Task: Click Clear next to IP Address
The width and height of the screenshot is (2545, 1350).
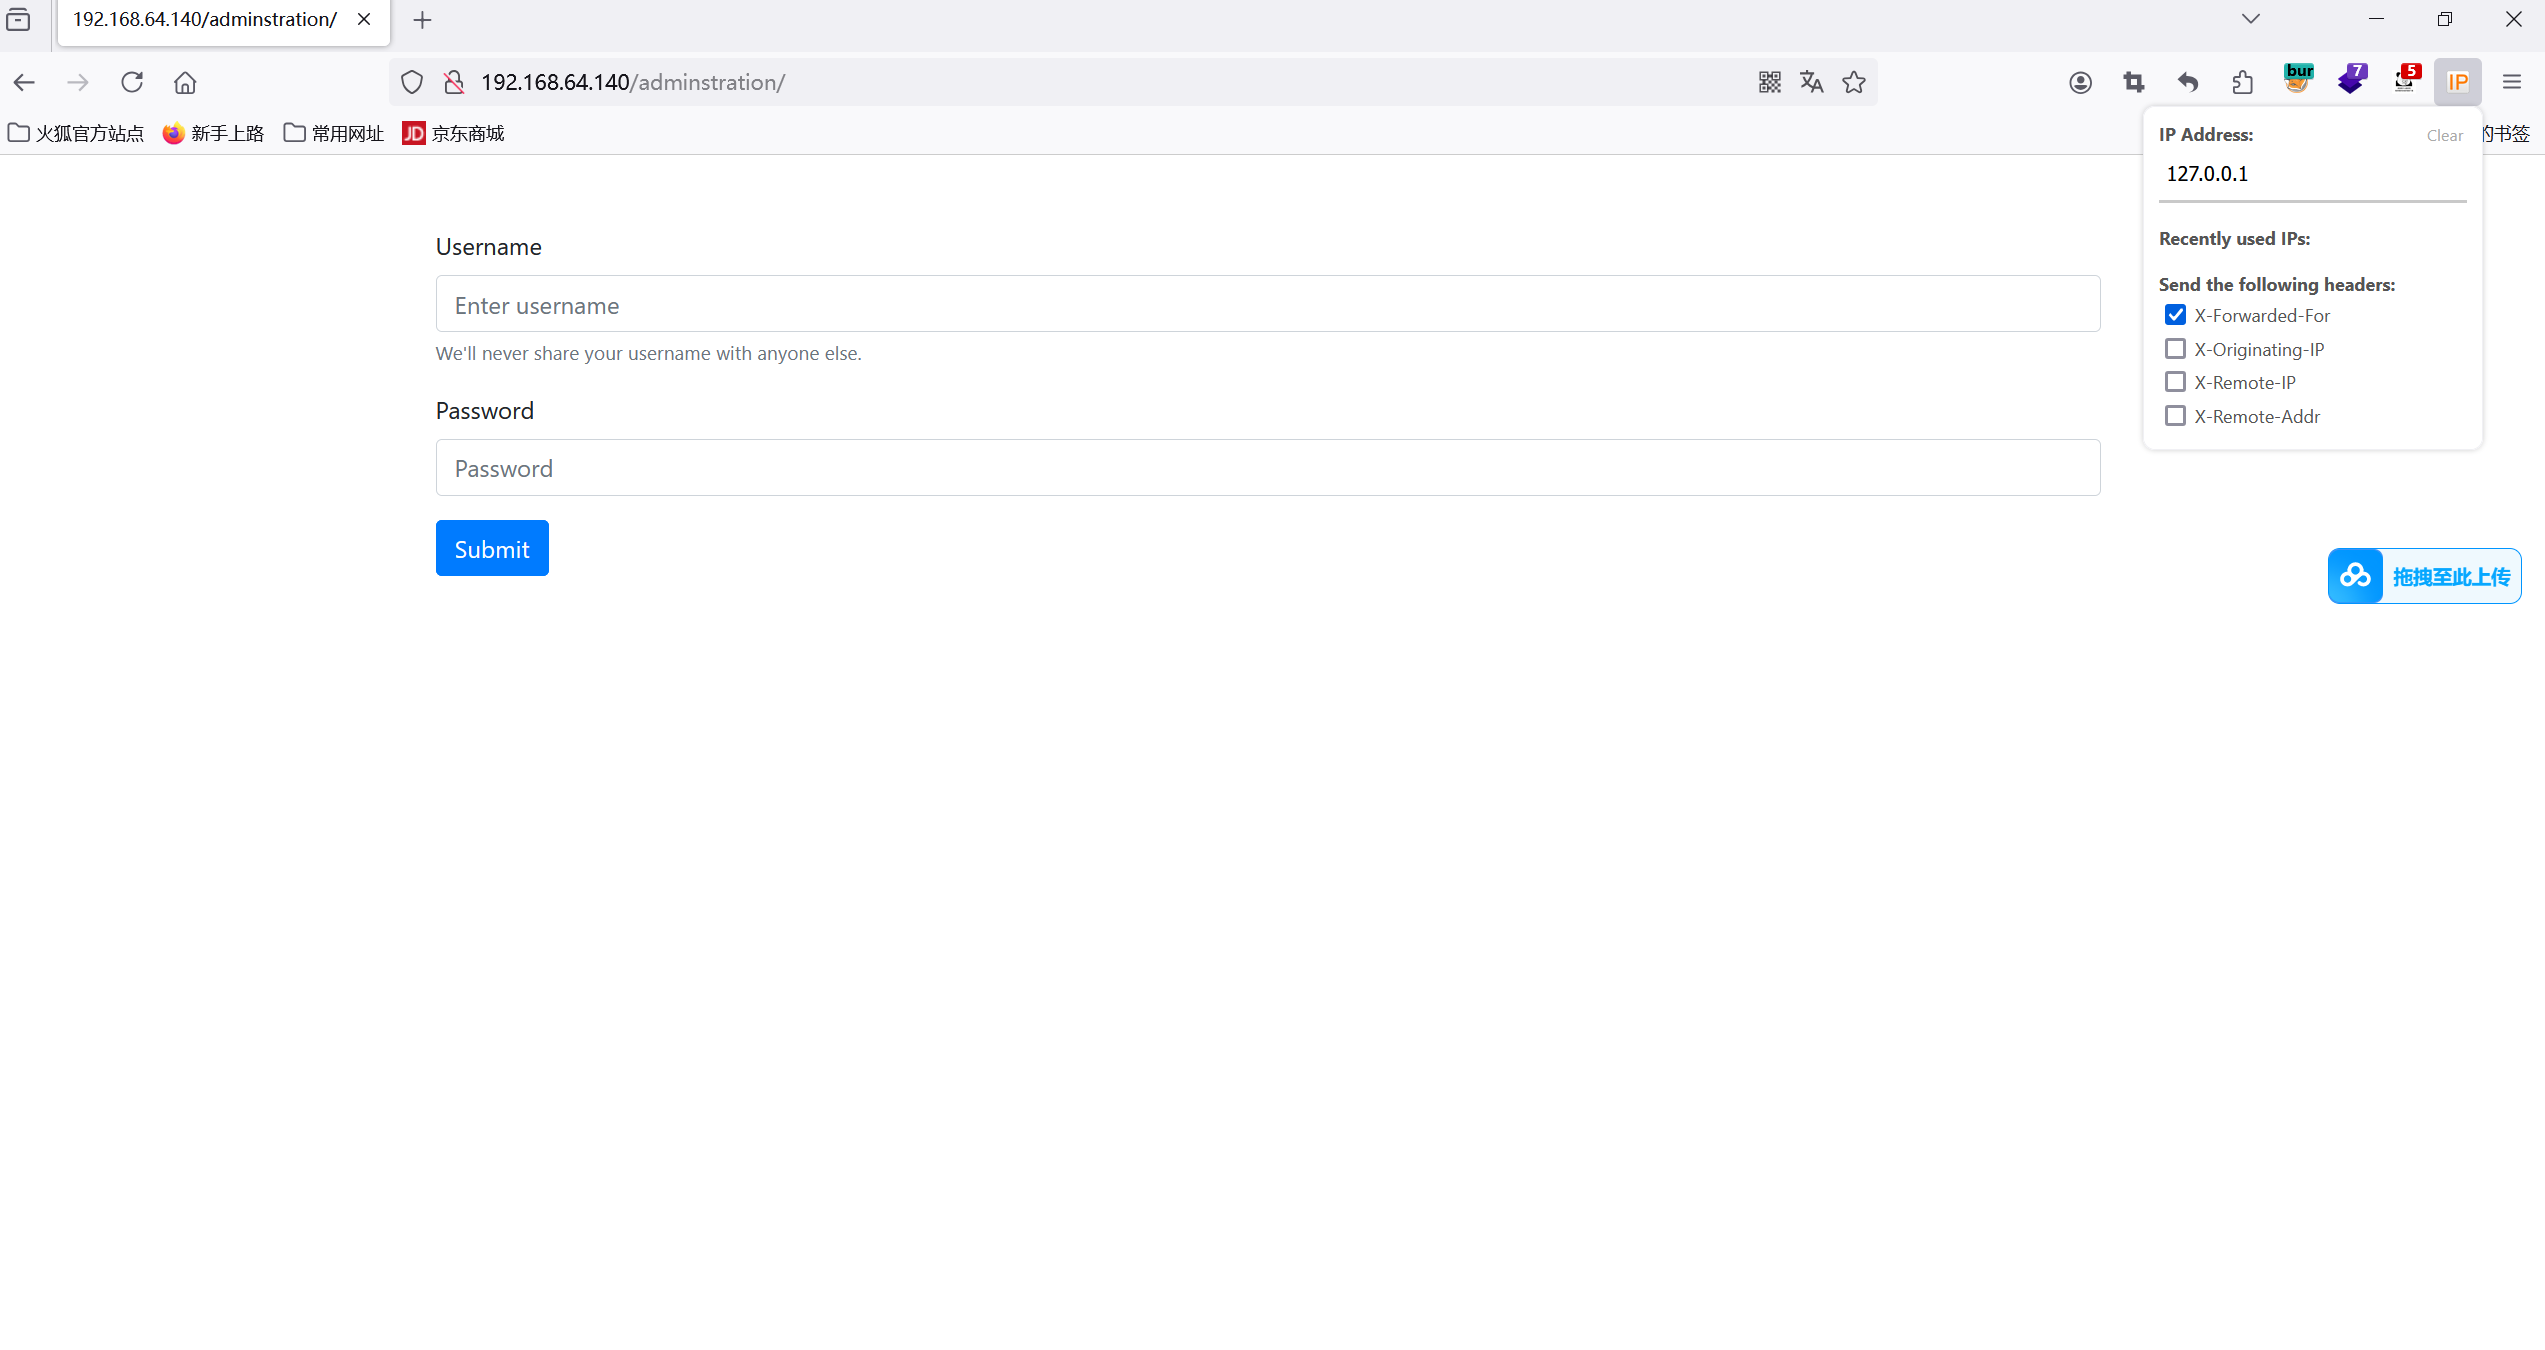Action: pyautogui.click(x=2444, y=135)
